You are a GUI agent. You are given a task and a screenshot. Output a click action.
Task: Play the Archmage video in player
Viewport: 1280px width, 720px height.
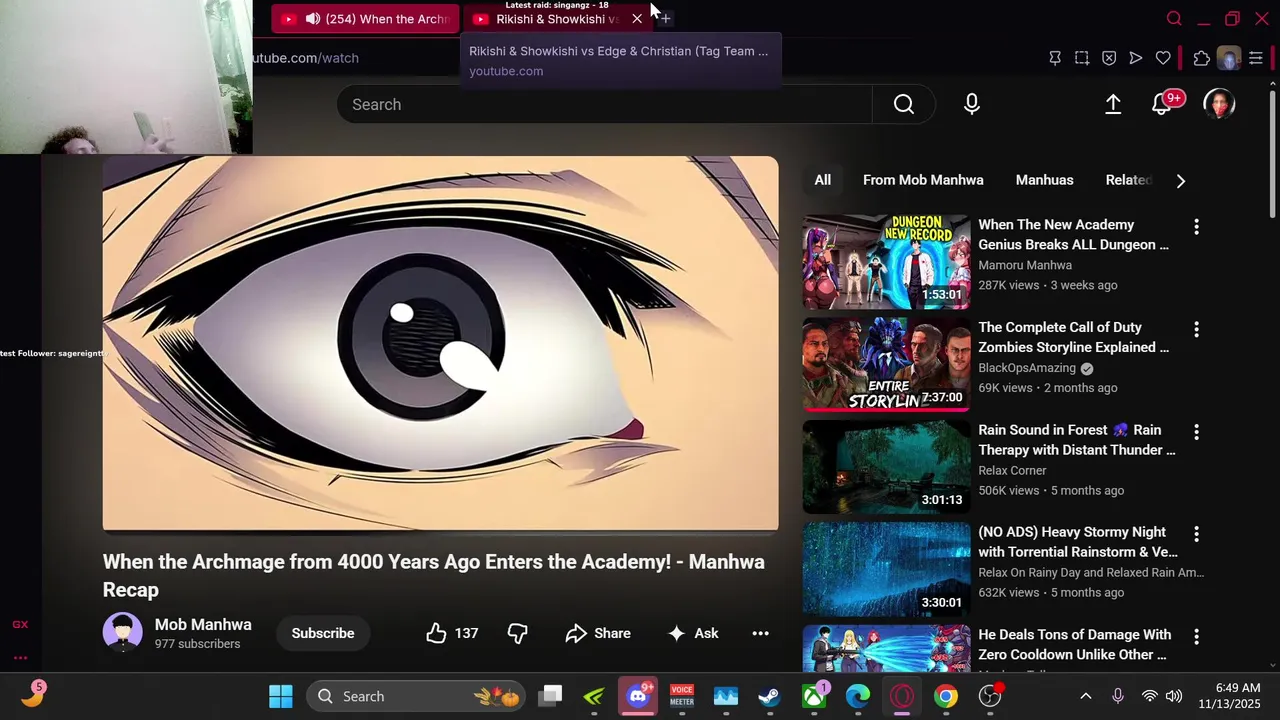coord(440,343)
